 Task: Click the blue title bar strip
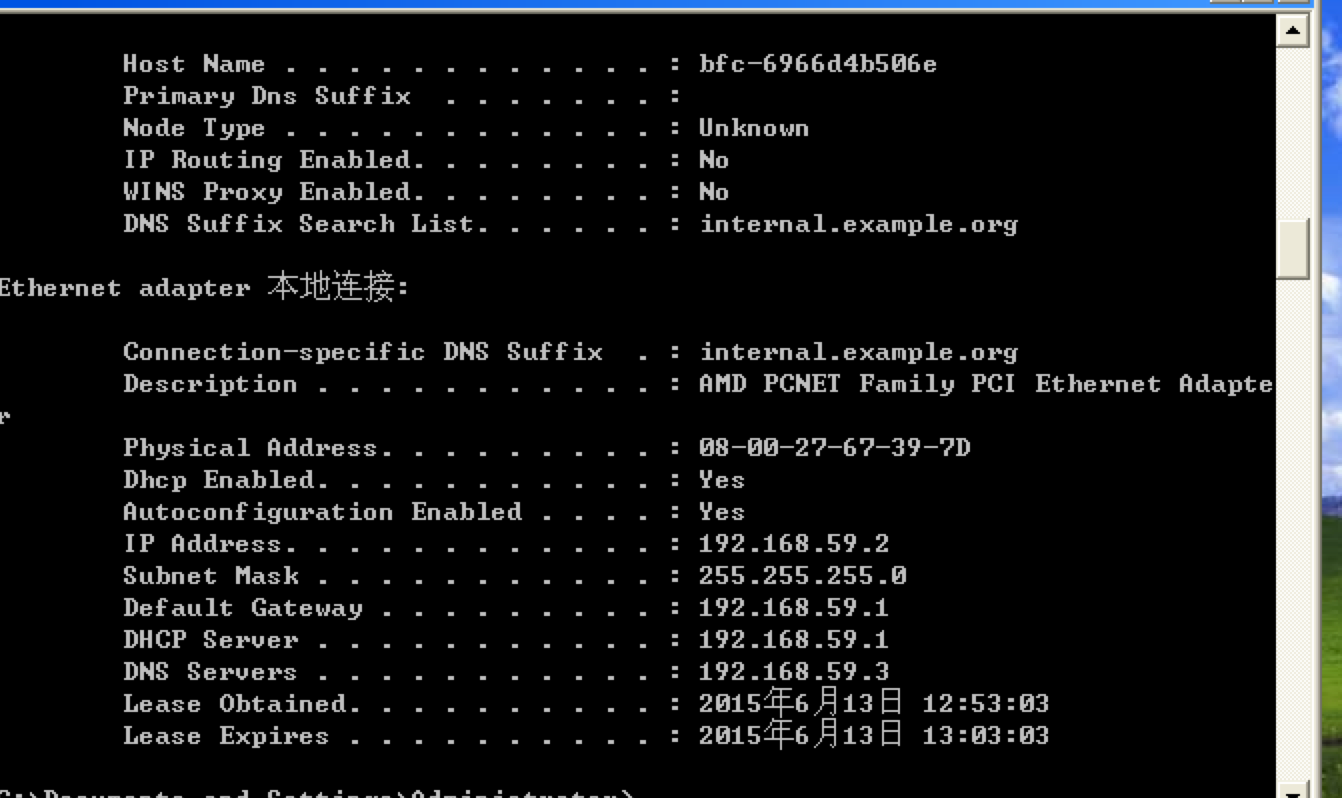600,5
